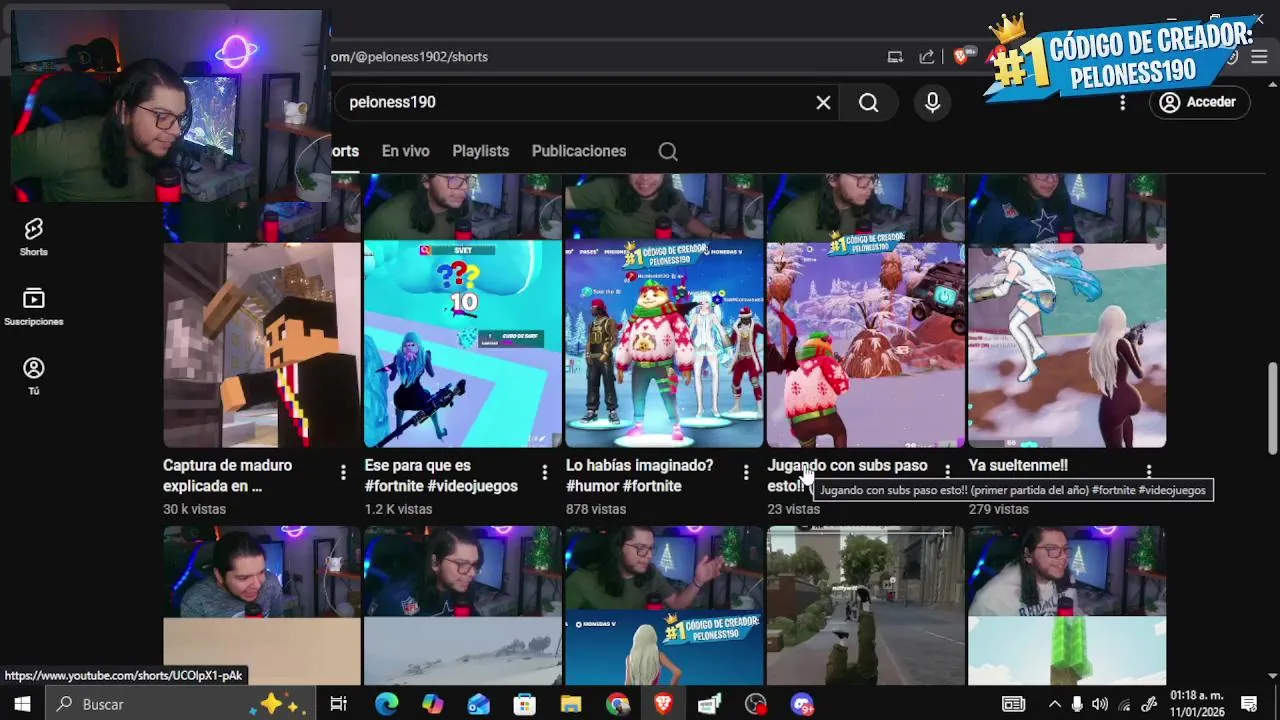Screen dimensions: 1280x720
Task: Click the YouTube search magnifier button
Action: point(868,102)
